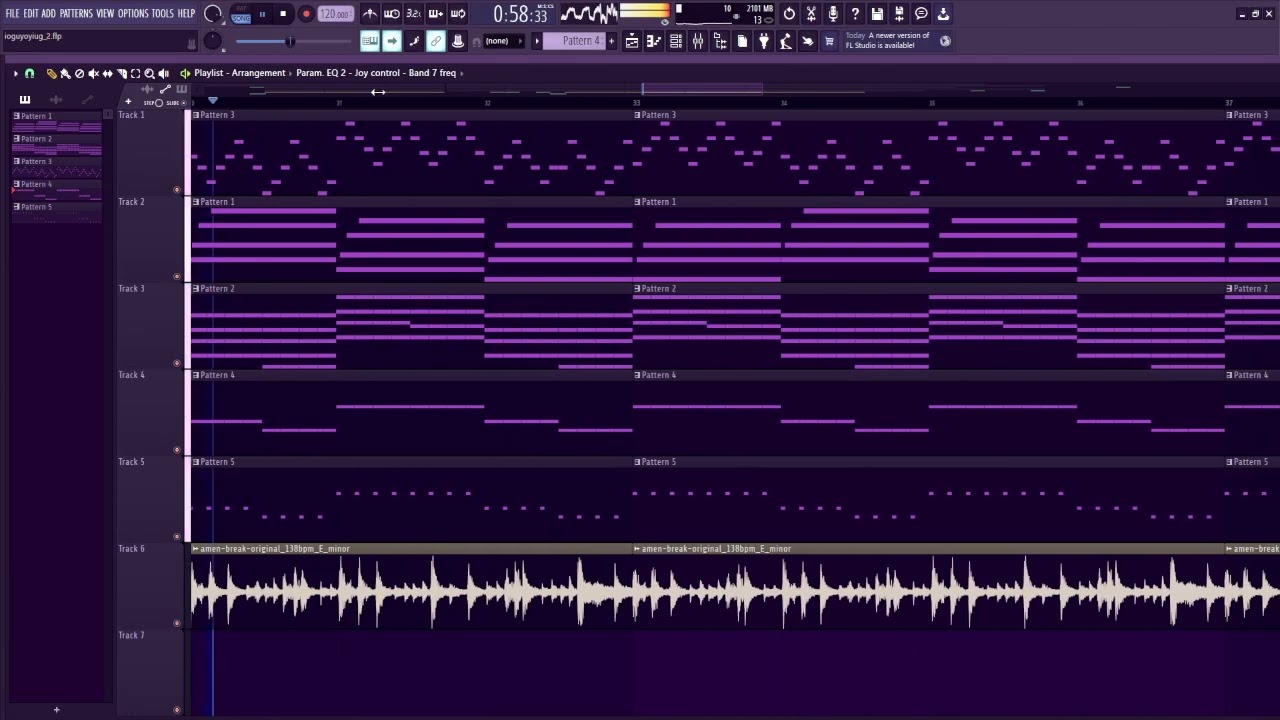Open first Pattern 1 clip menu on Track 2
Screen dimensions: 1280x720
coord(196,202)
